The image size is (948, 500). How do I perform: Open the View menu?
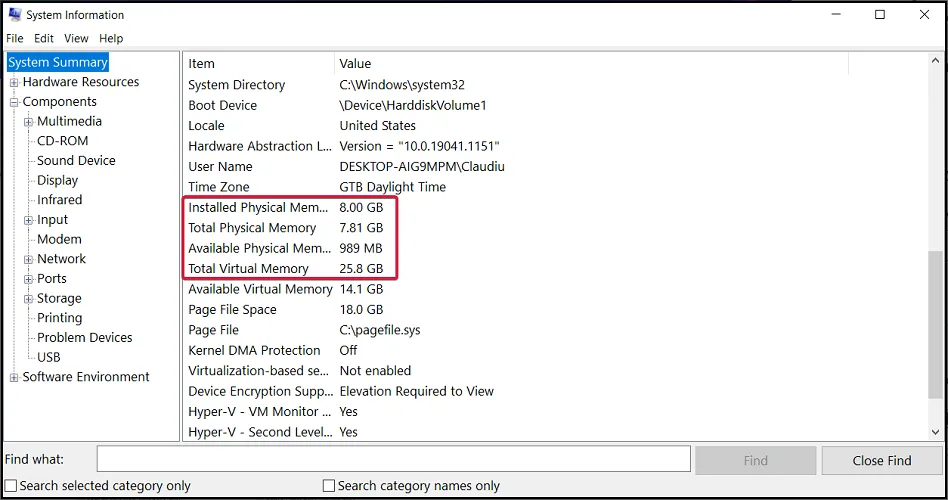pyautogui.click(x=76, y=38)
